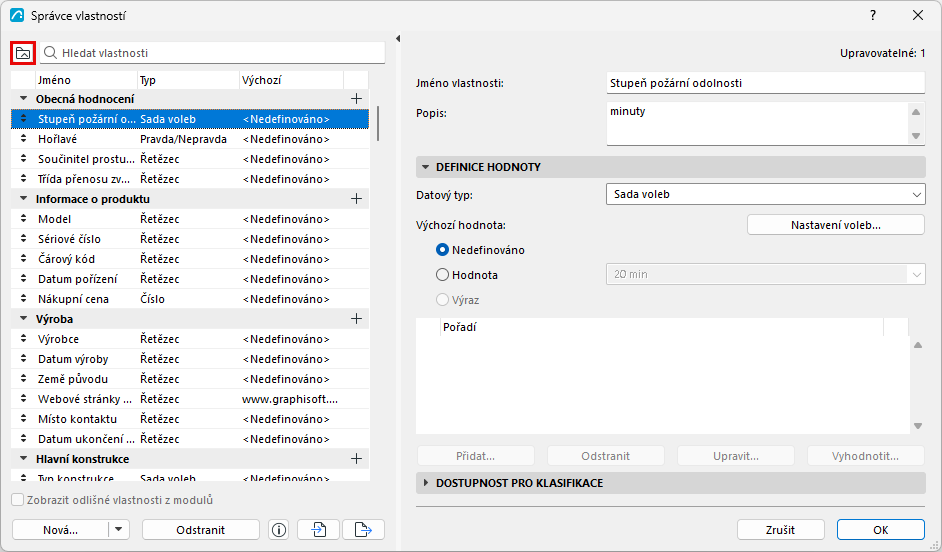Click the www.graphisoft default value cell

[290, 399]
